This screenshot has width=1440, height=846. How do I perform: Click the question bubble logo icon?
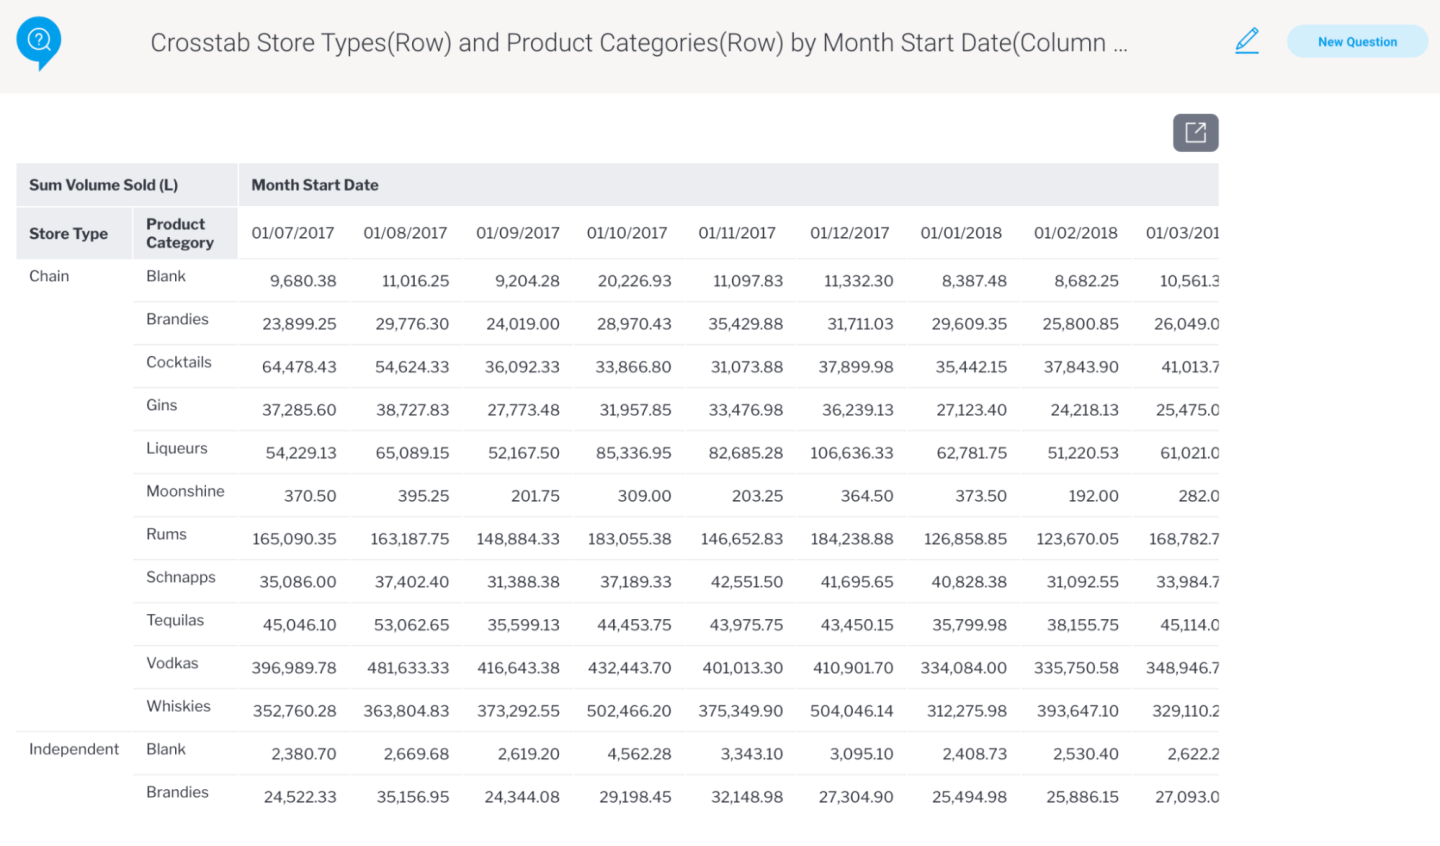point(39,41)
